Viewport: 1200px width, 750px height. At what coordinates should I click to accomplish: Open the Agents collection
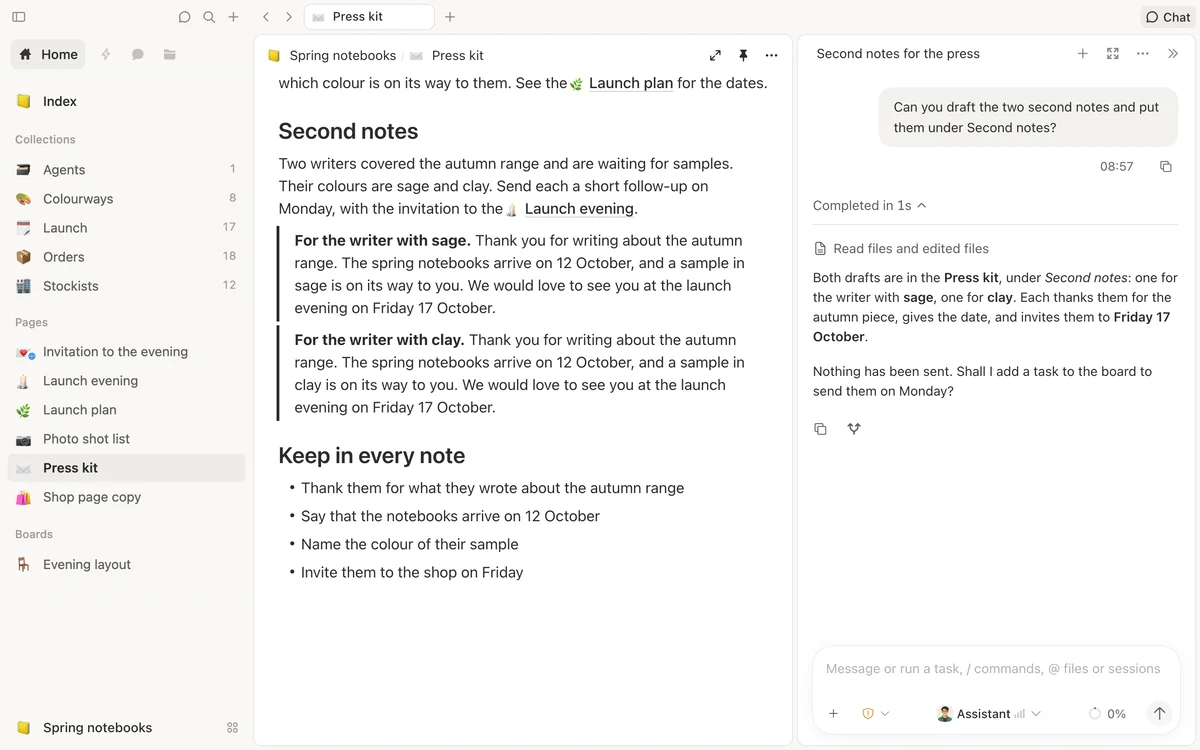click(x=127, y=170)
